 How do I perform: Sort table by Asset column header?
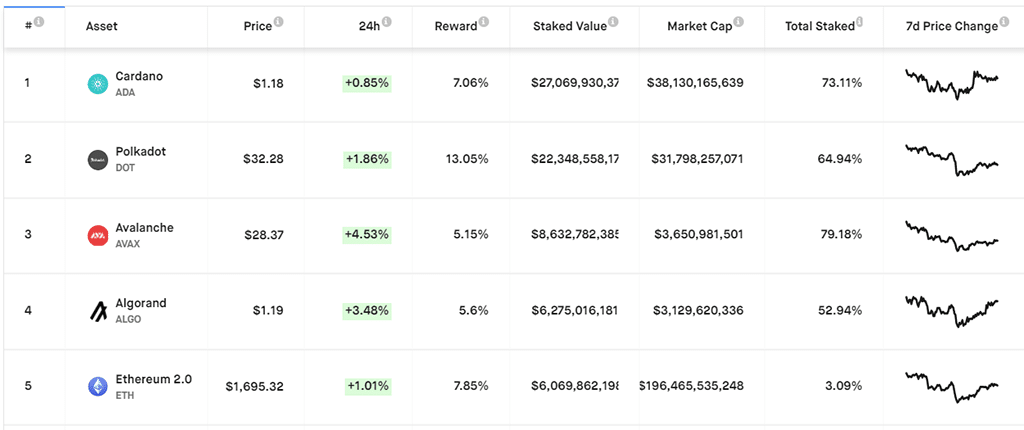click(102, 26)
